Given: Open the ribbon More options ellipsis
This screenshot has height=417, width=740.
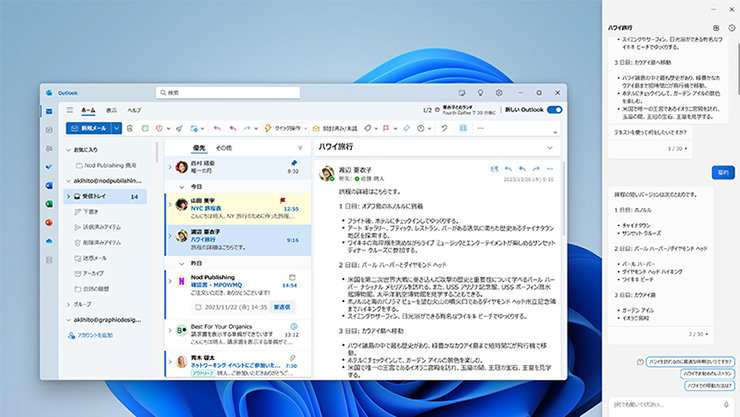Looking at the screenshot, I should point(480,128).
